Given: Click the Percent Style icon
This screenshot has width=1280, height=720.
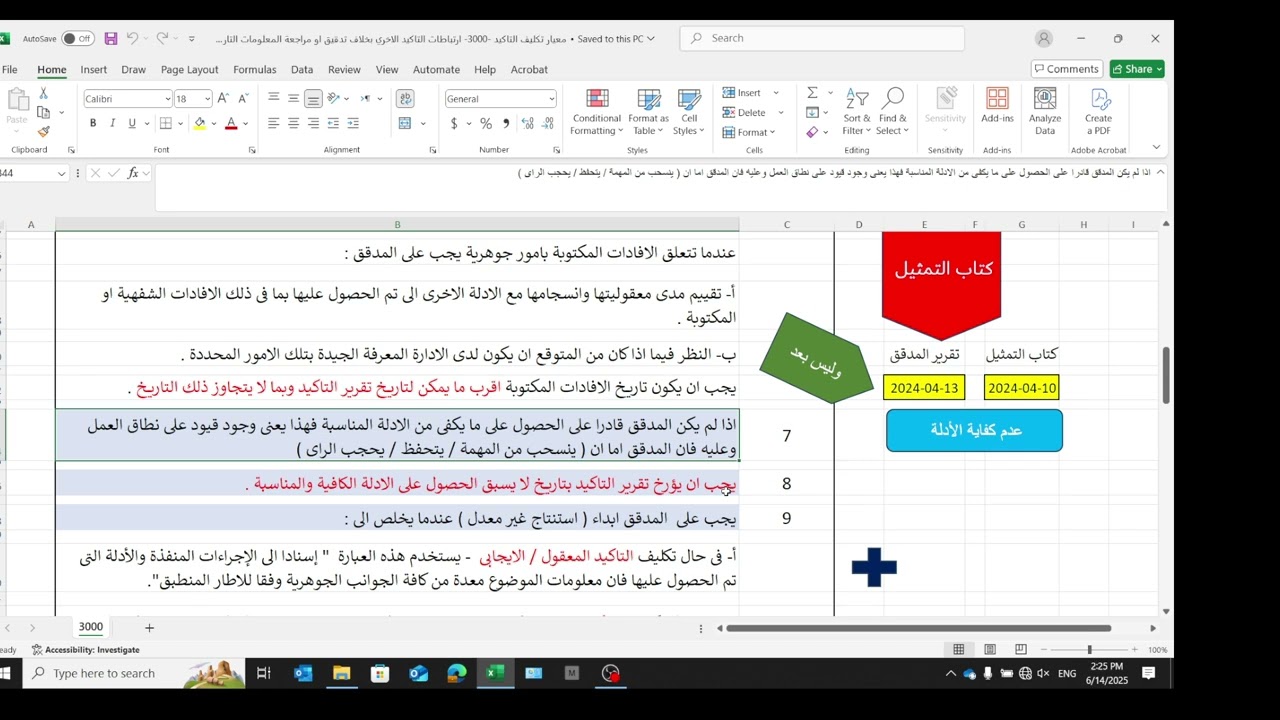Looking at the screenshot, I should [486, 123].
